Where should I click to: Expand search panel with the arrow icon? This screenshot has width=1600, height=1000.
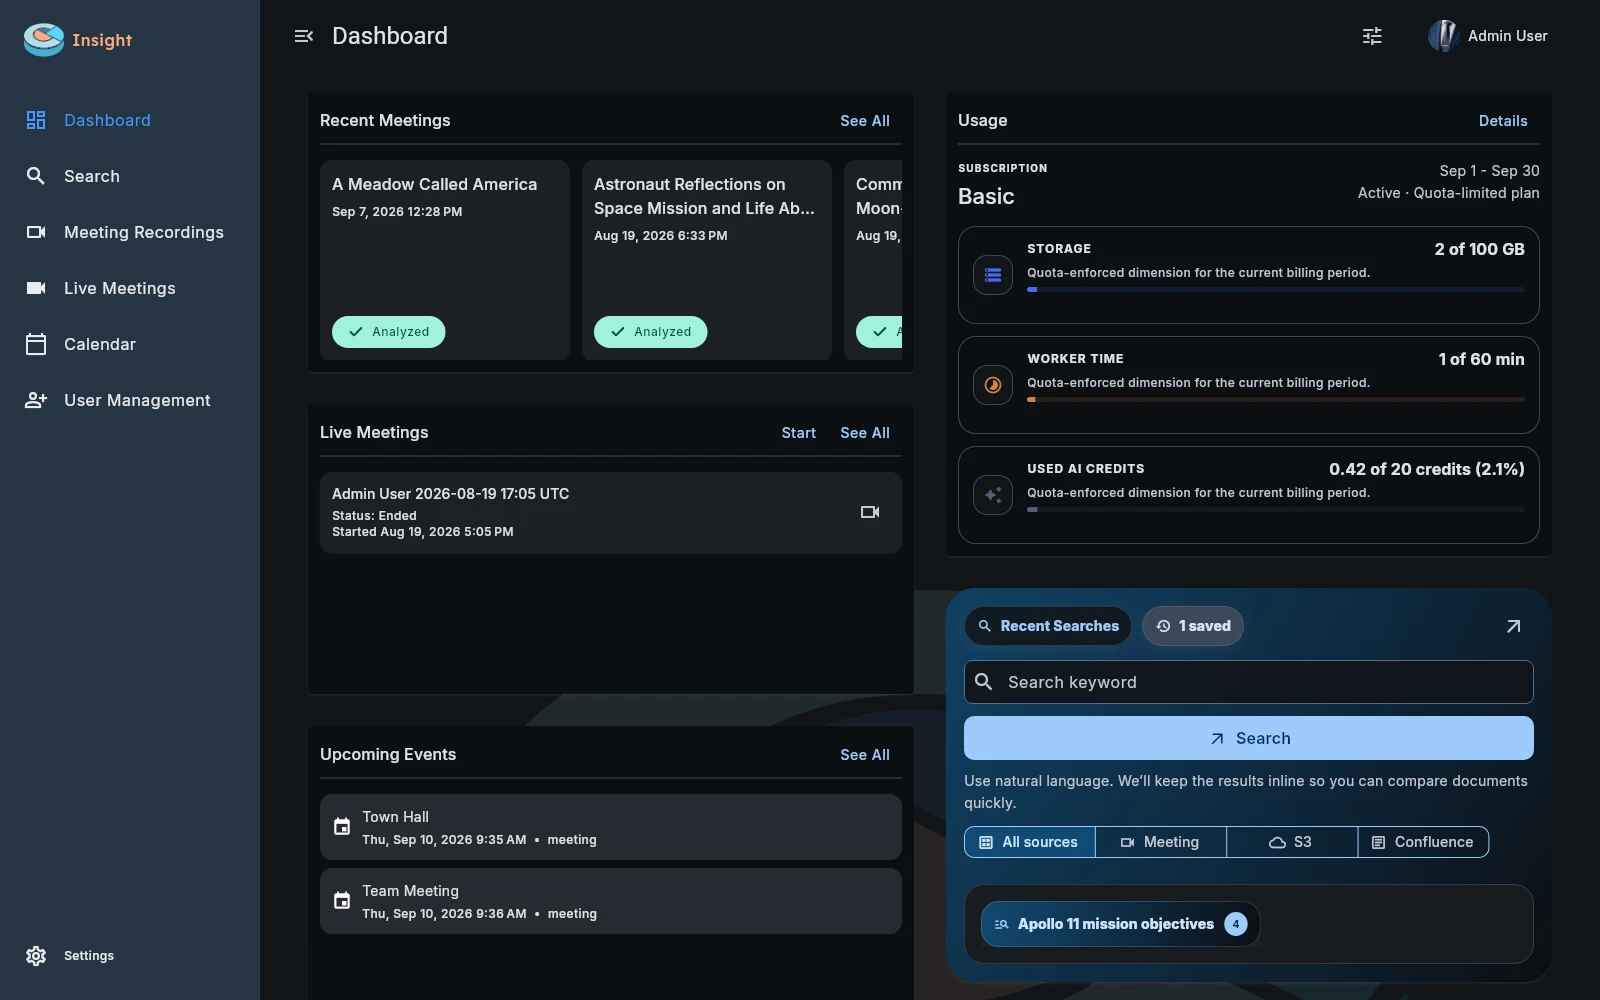point(1513,626)
